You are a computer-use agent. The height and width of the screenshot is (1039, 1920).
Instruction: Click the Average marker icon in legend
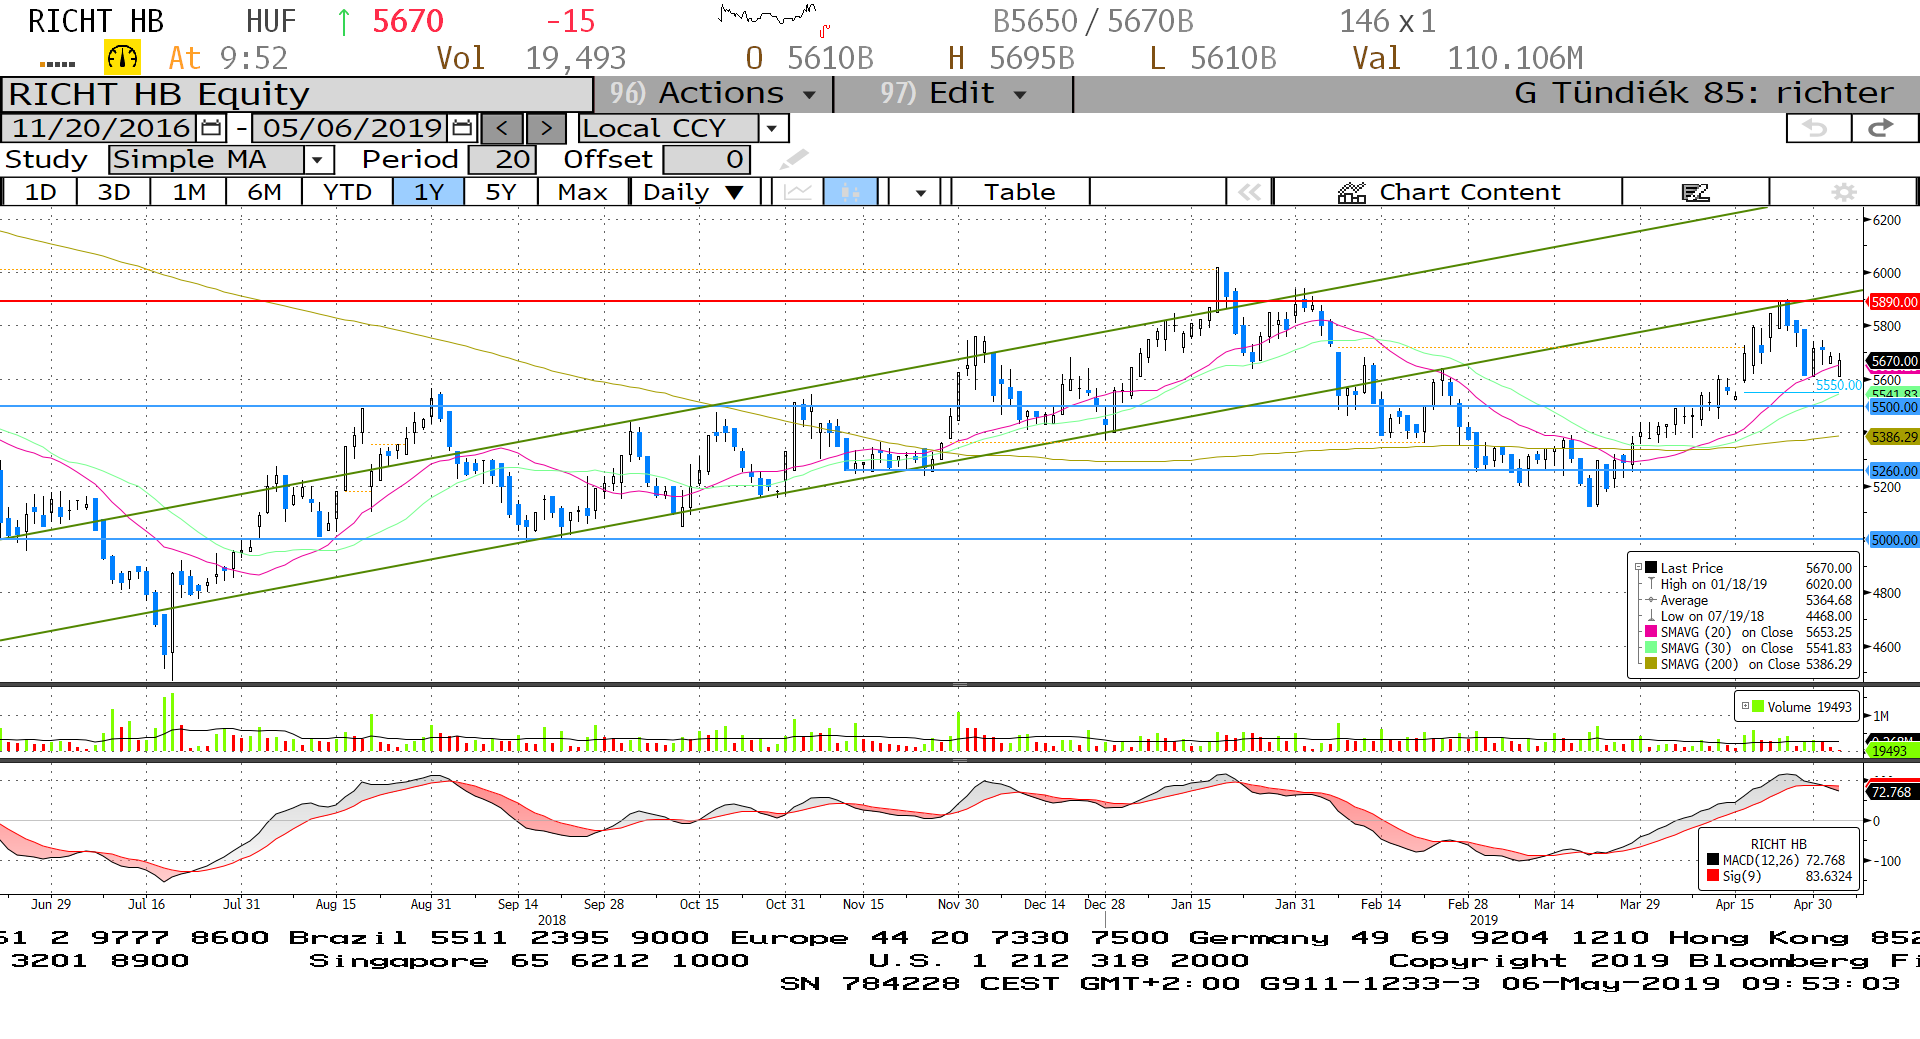point(1651,600)
